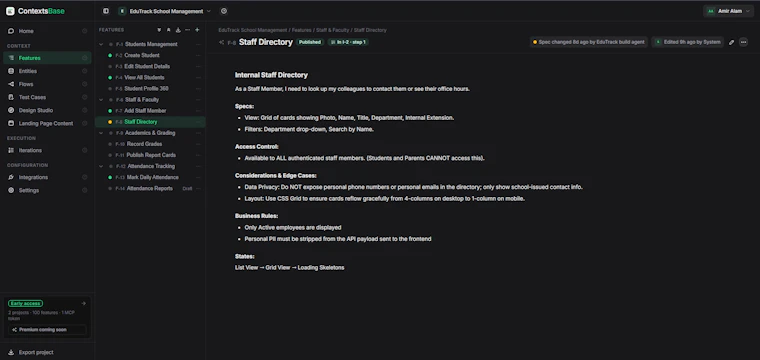
Task: Click the Features breadcrumb link
Action: click(301, 30)
